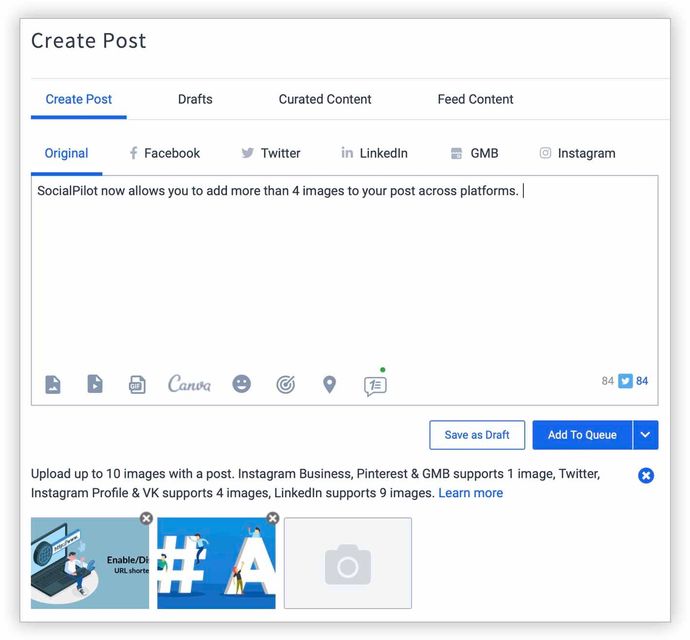This screenshot has width=690, height=640.
Task: Remove the first uploaded image thumbnail
Action: point(146,518)
